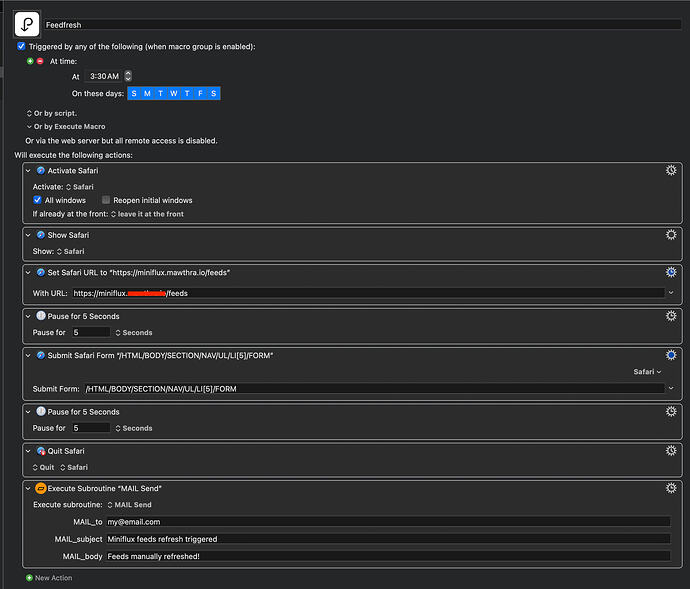690x589 pixels.
Task: Collapse the Quit Safari action
Action: [28, 450]
